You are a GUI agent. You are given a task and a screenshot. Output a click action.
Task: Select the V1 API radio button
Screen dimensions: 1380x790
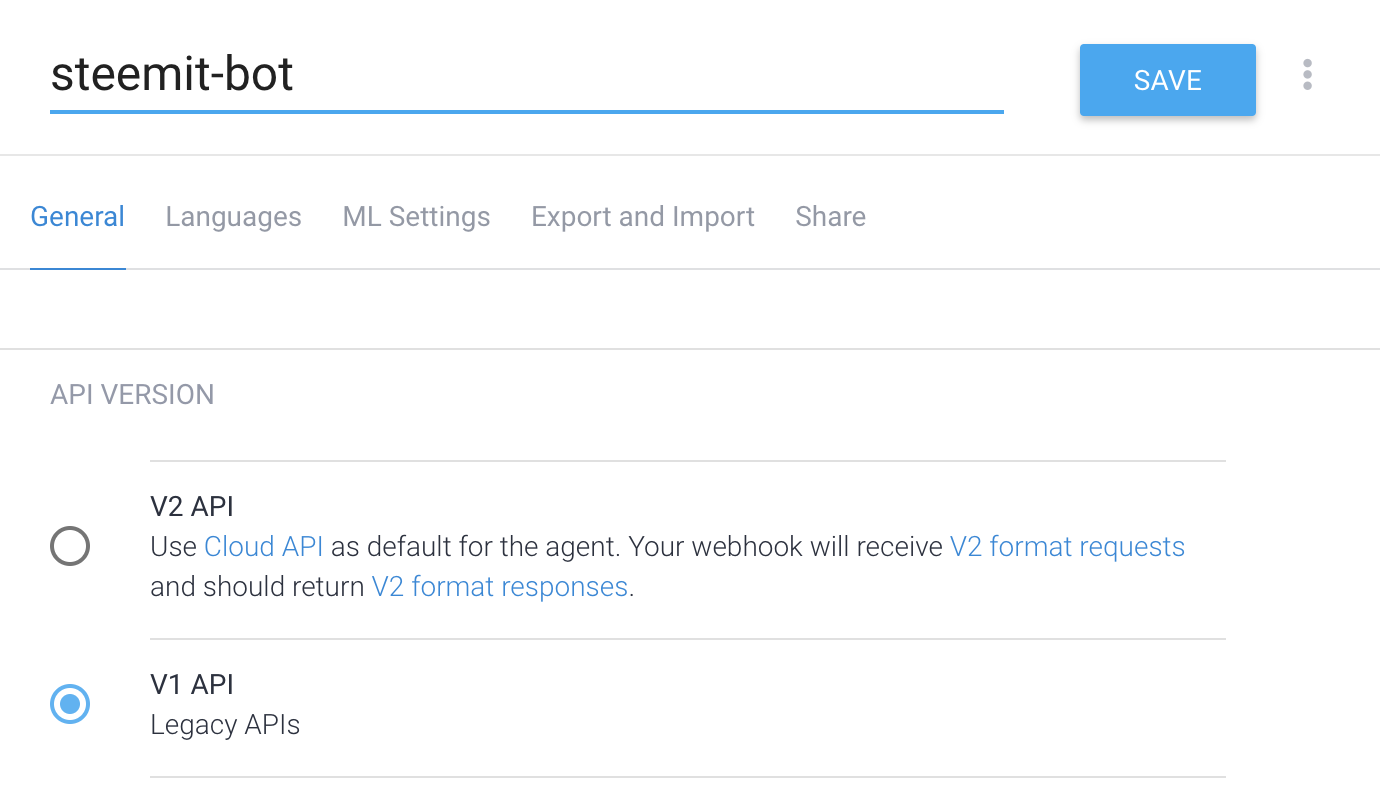tap(70, 704)
